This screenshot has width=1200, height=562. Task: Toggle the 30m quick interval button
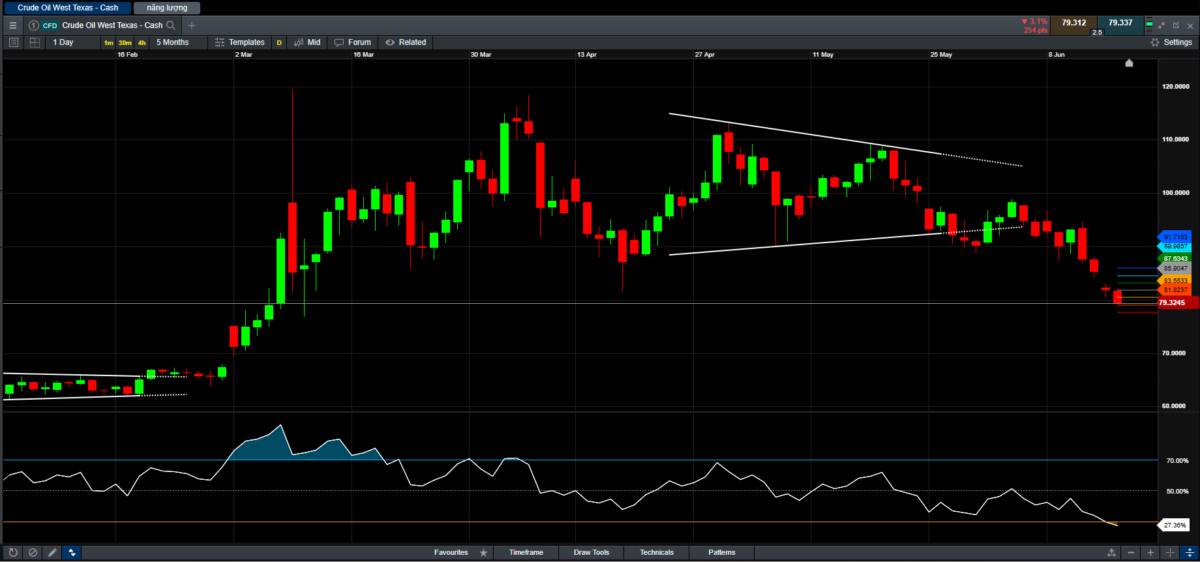click(x=125, y=42)
